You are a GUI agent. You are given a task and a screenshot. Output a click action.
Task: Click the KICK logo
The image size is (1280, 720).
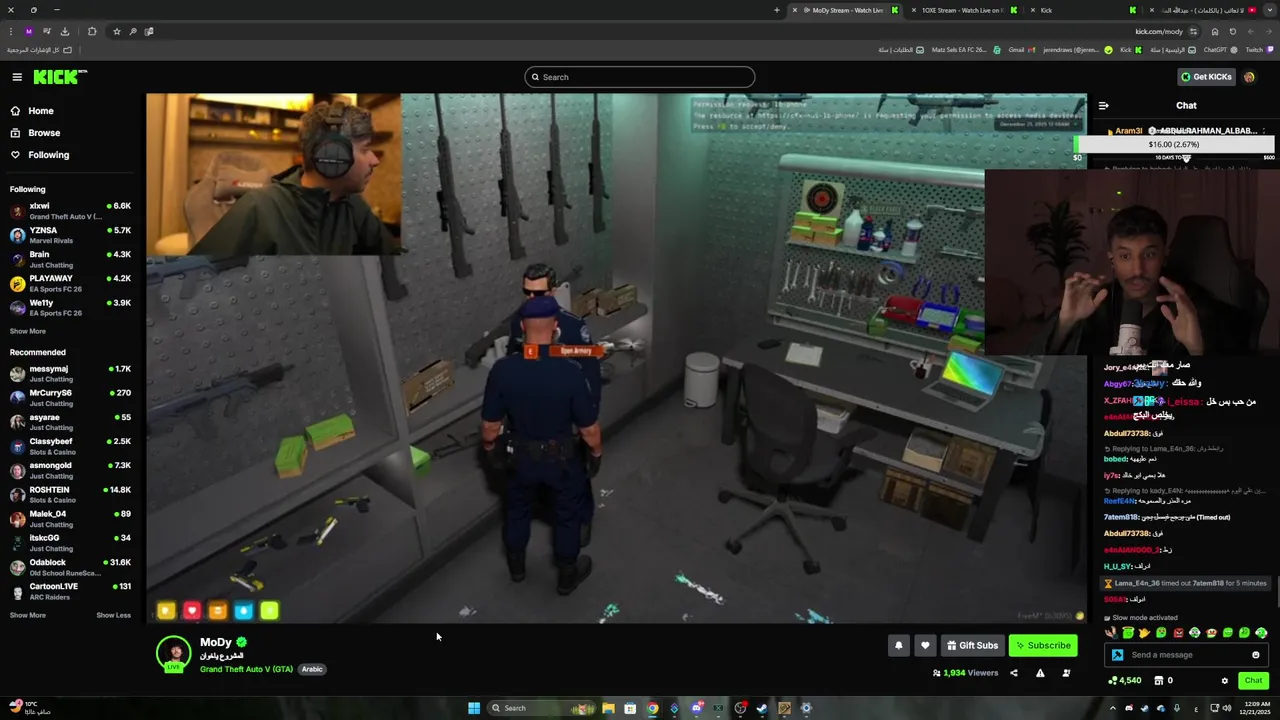coord(60,77)
